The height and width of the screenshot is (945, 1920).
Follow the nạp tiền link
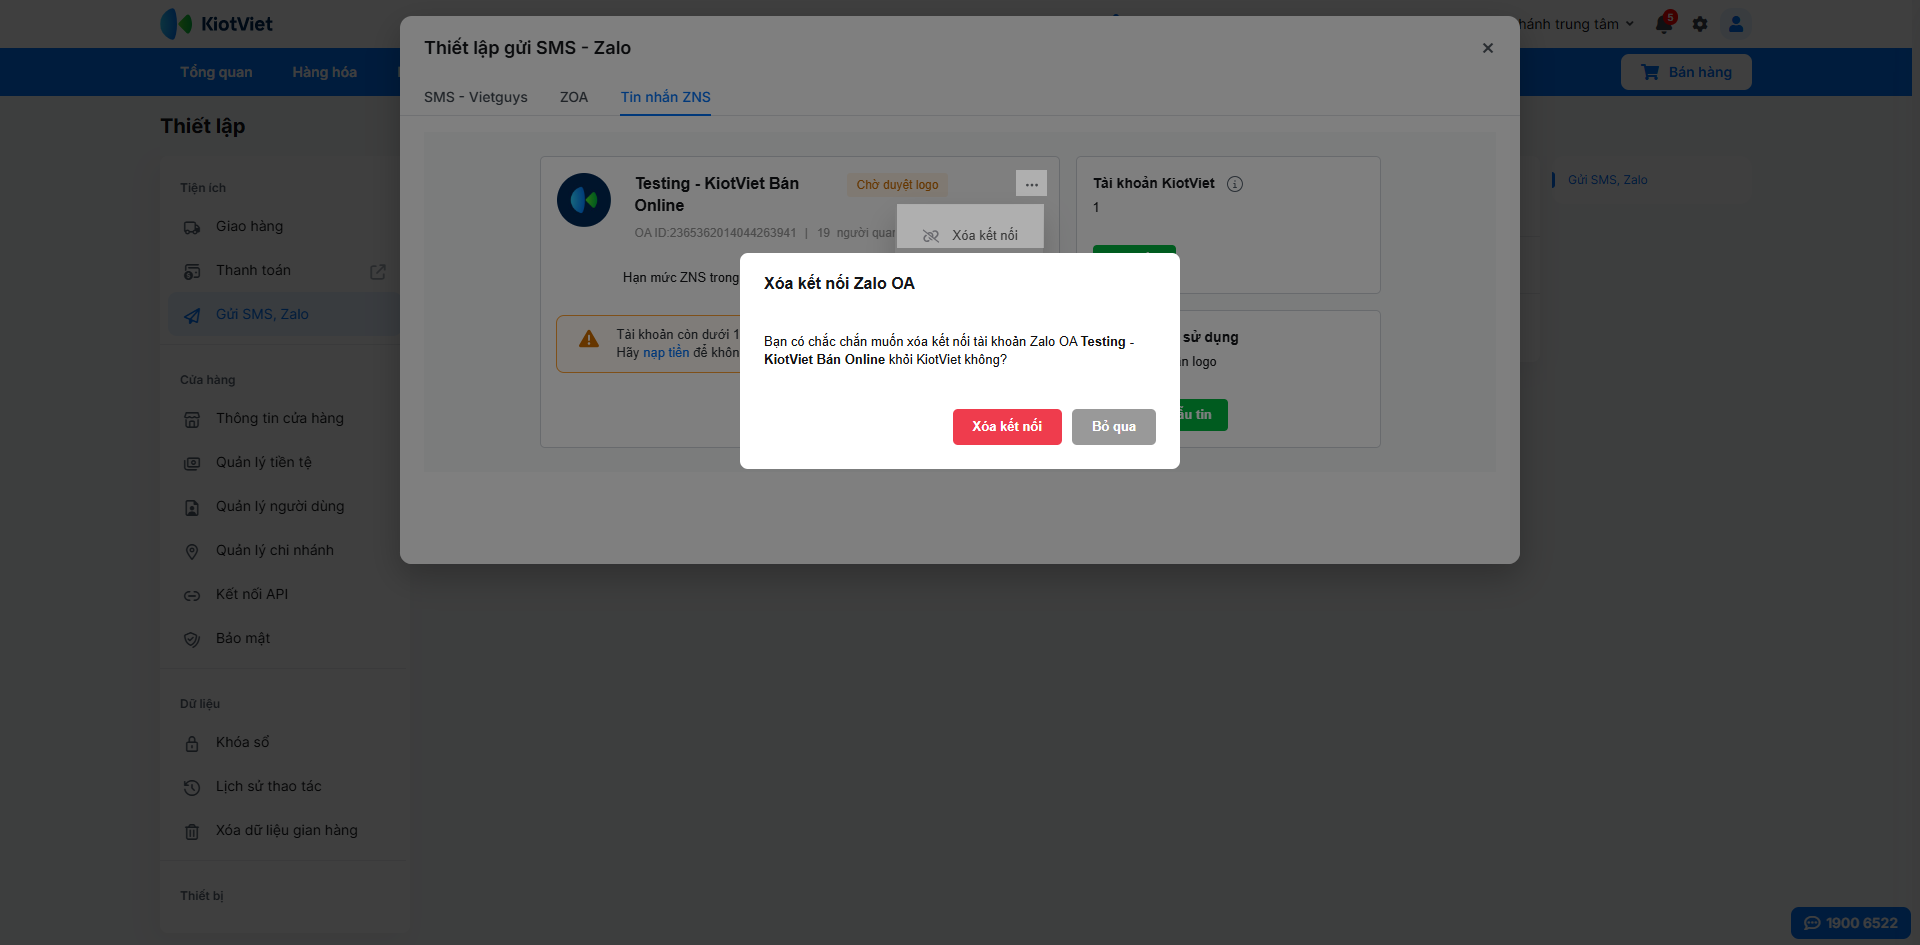pos(666,353)
